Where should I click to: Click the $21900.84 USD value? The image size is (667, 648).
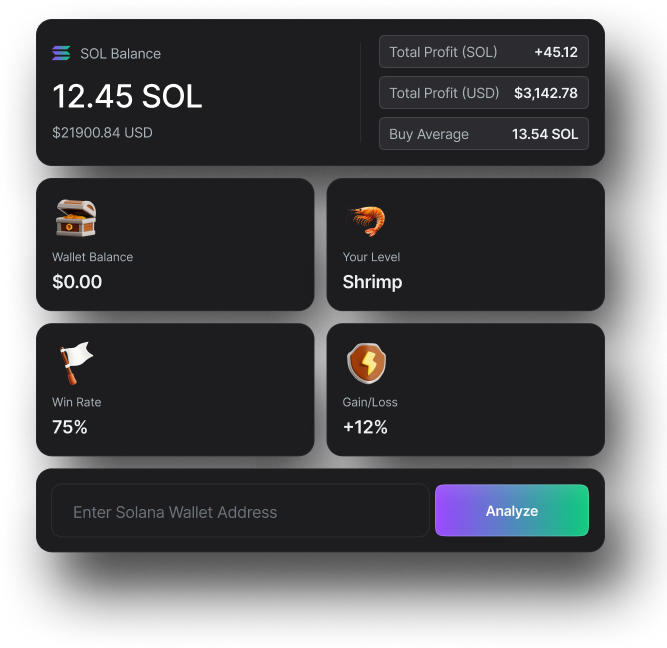tap(102, 133)
